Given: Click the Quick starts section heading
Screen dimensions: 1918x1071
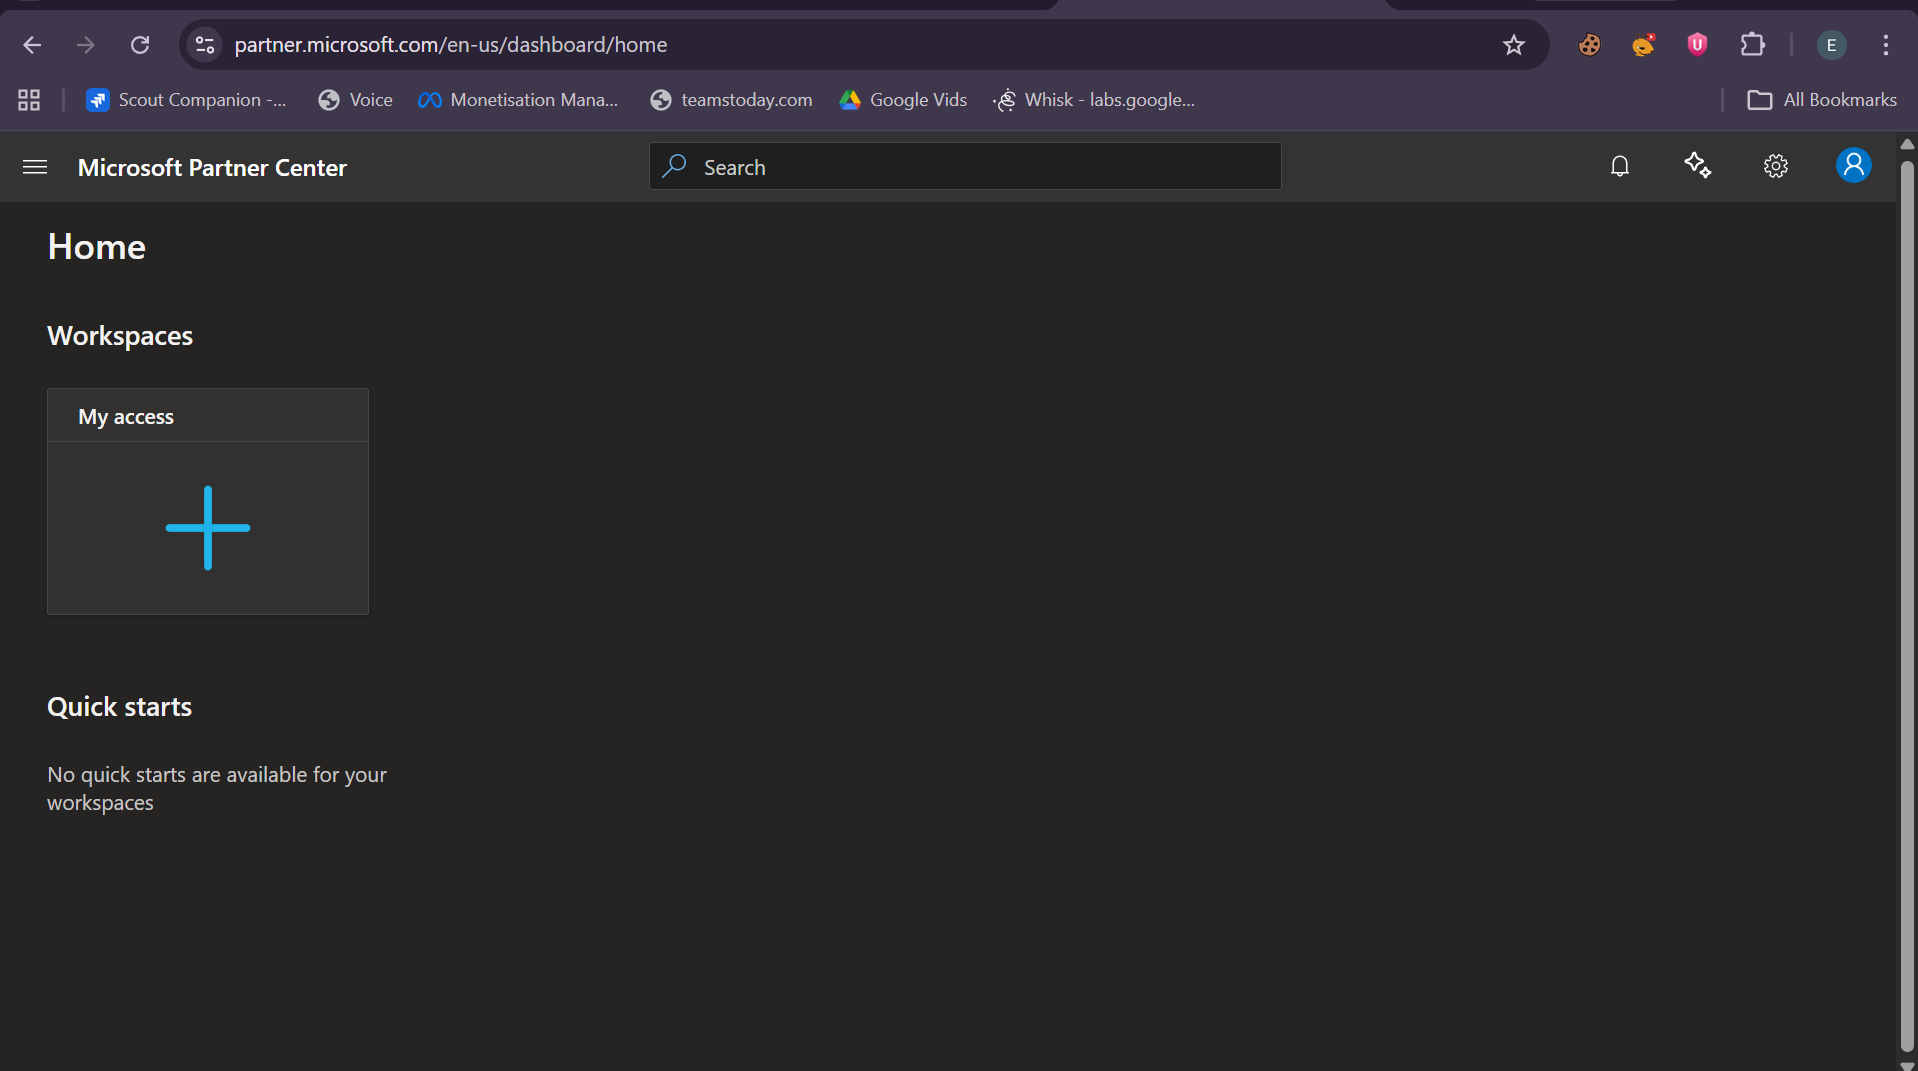Looking at the screenshot, I should coord(119,707).
